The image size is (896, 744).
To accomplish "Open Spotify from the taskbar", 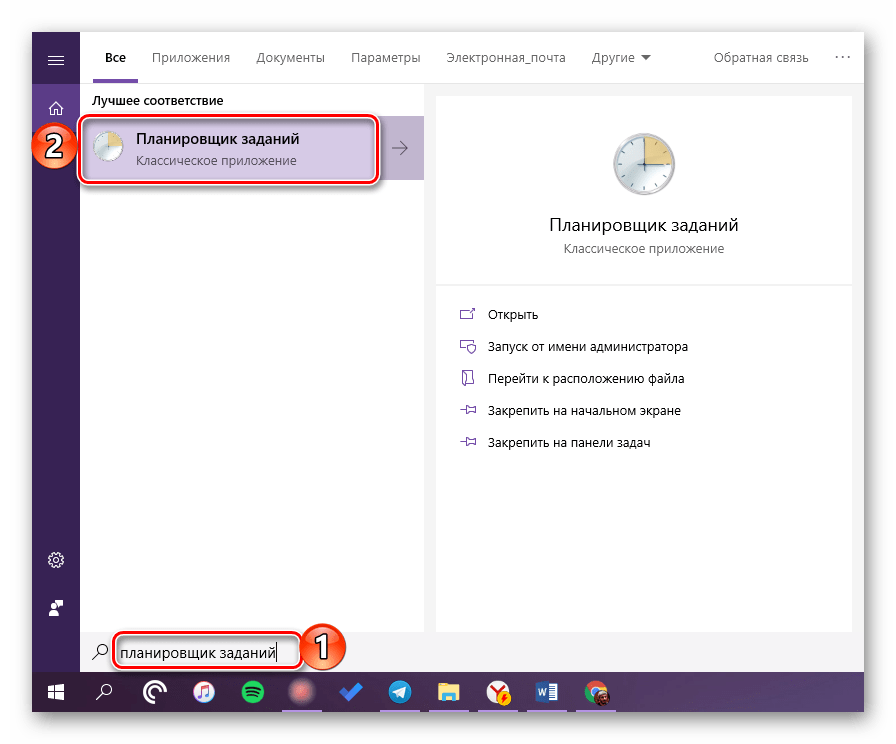I will [x=251, y=691].
